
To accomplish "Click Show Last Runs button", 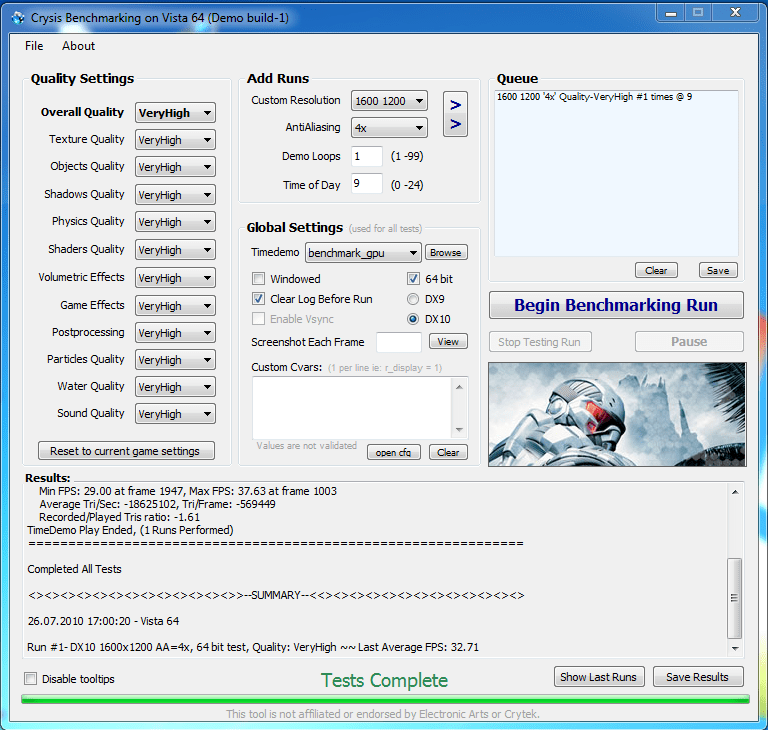I will (599, 677).
